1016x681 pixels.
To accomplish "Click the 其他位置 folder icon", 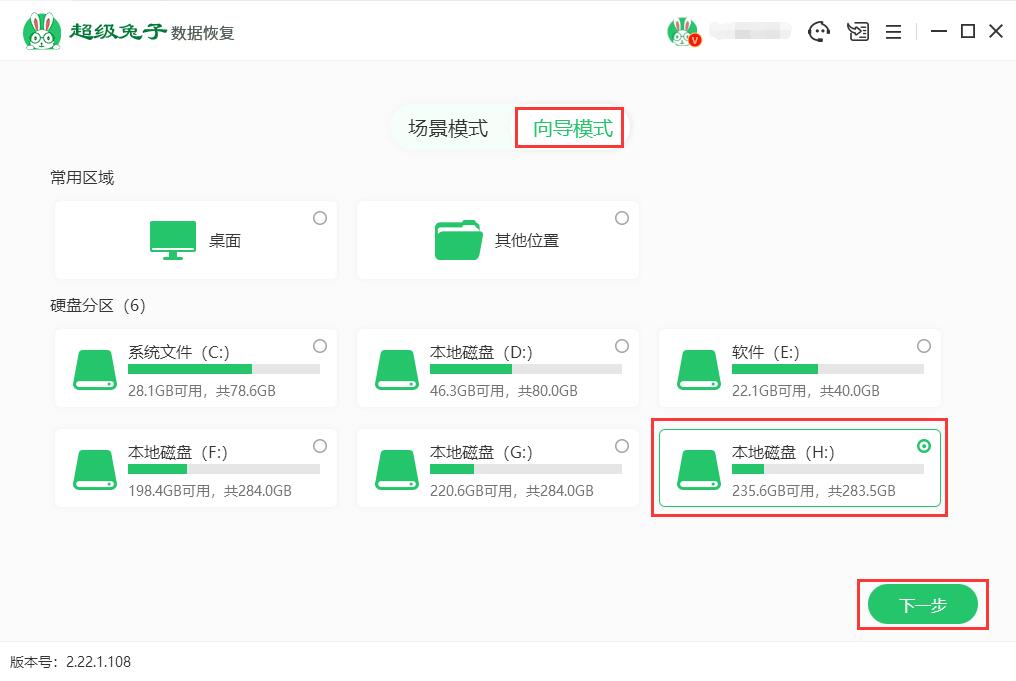I will click(459, 240).
